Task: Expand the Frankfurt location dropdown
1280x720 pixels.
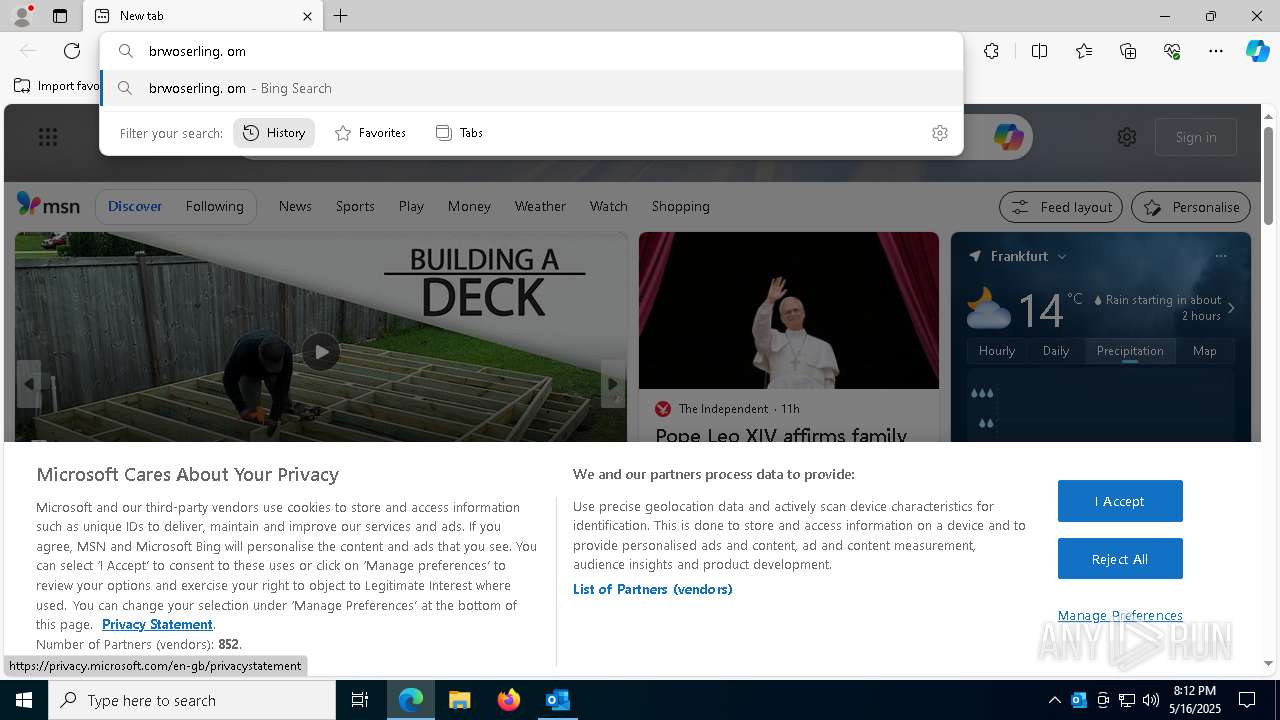Action: point(1062,256)
